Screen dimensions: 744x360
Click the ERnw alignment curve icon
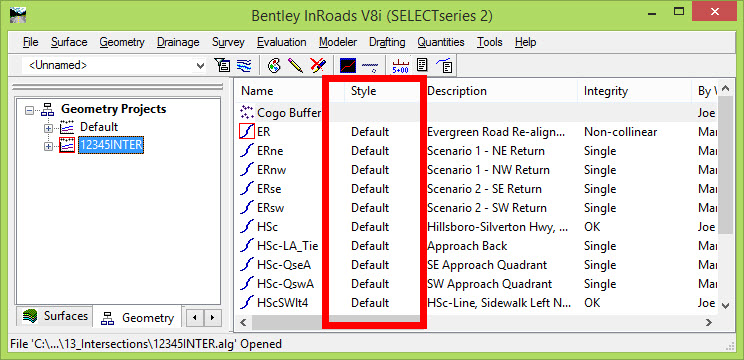click(x=247, y=170)
